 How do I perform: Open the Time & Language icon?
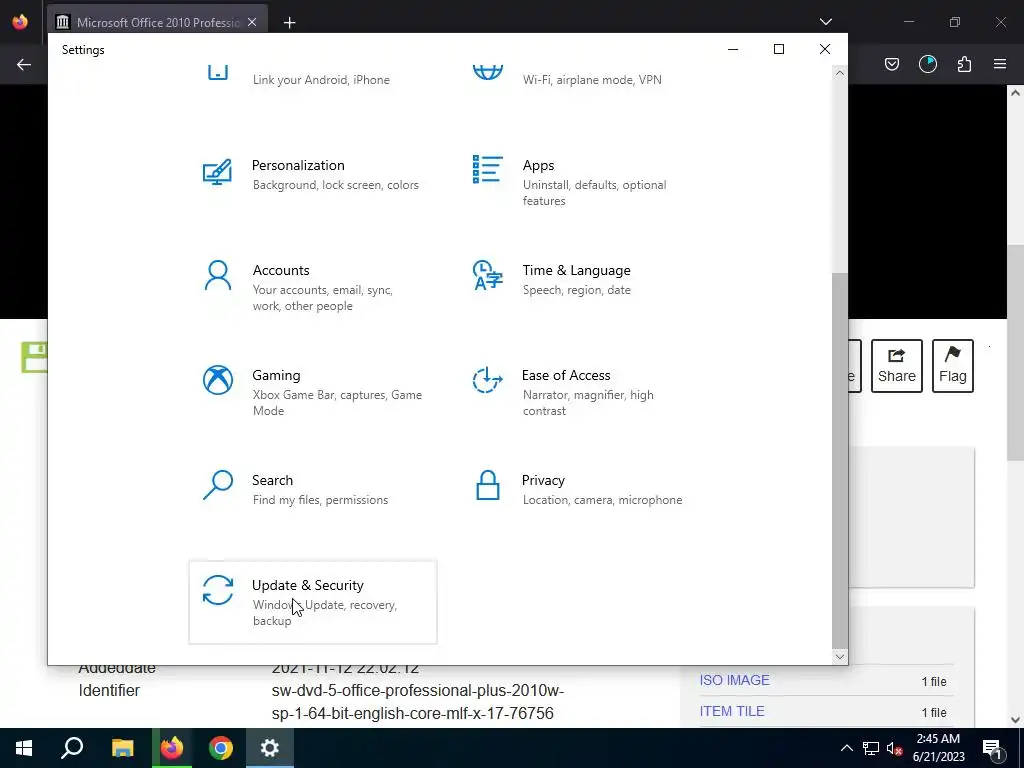pyautogui.click(x=487, y=275)
